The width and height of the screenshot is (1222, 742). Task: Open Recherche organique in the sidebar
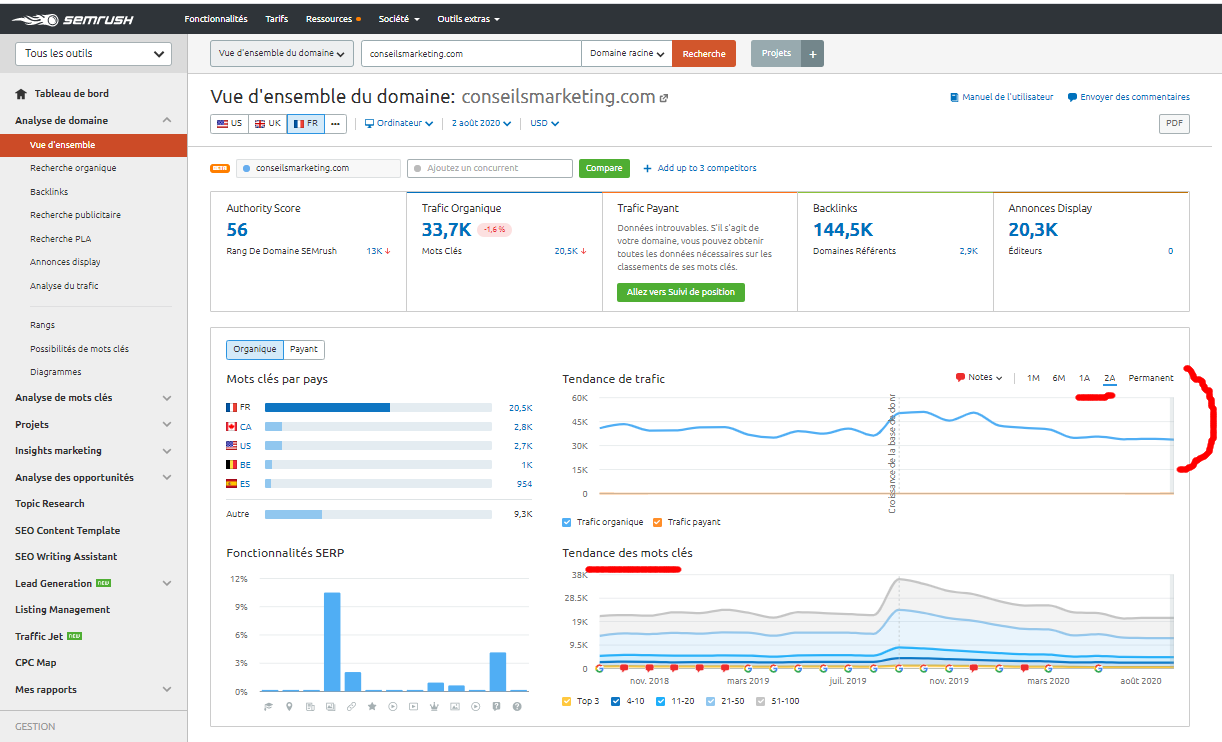coord(73,168)
